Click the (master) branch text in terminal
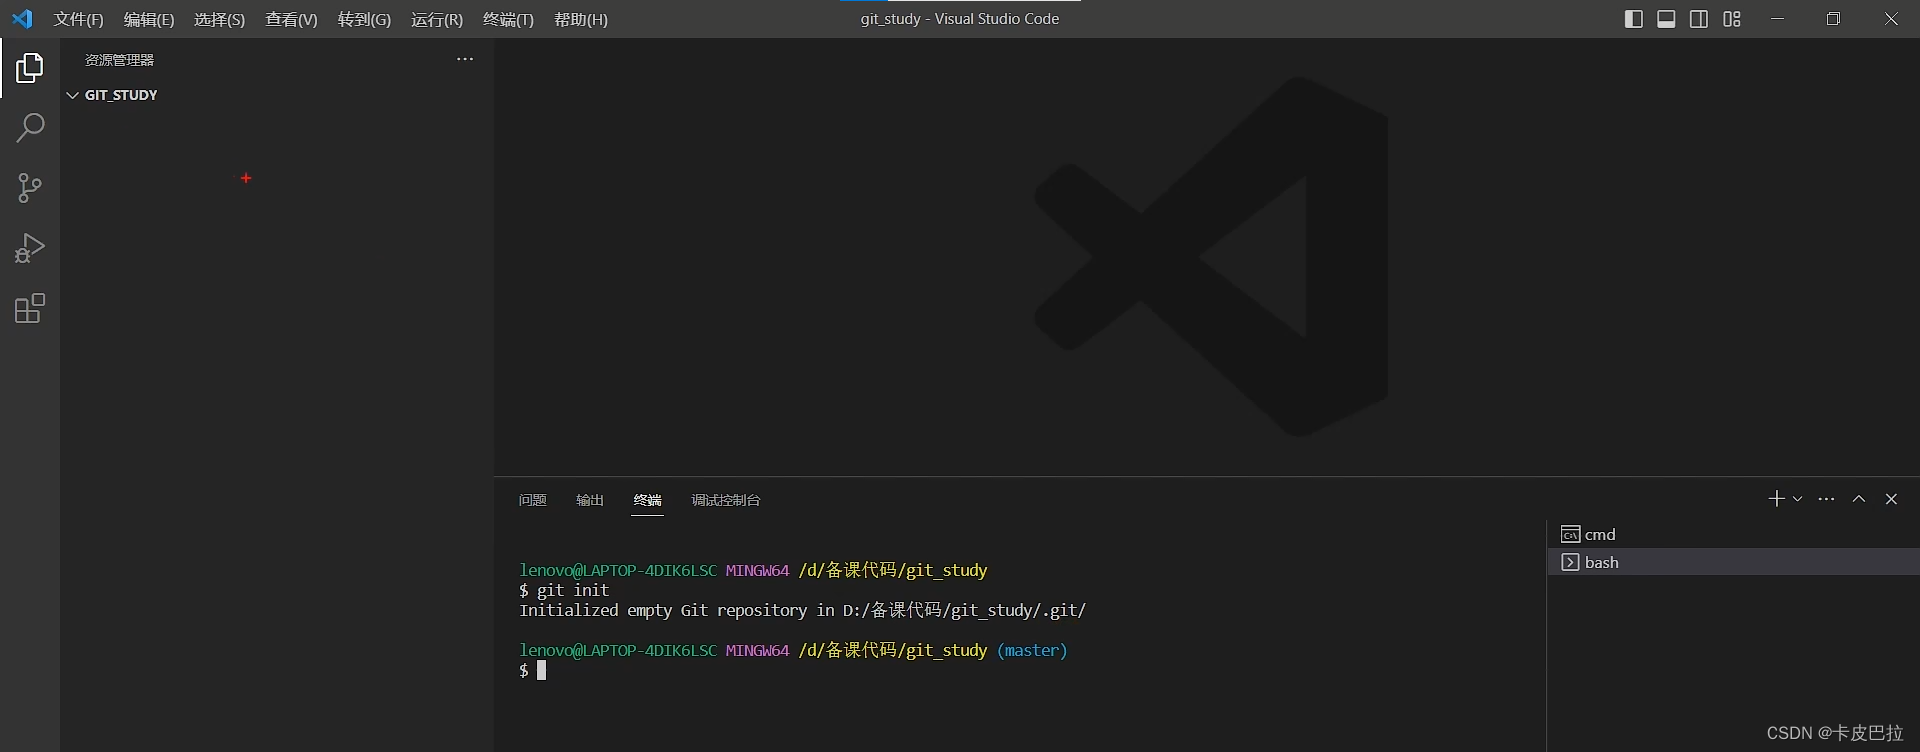The height and width of the screenshot is (752, 1920). (1032, 650)
